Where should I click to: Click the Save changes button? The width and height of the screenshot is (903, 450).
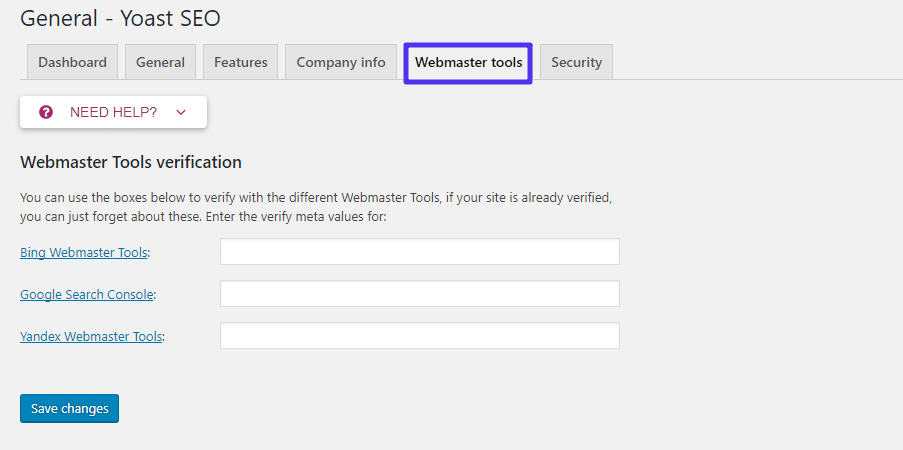click(x=70, y=409)
